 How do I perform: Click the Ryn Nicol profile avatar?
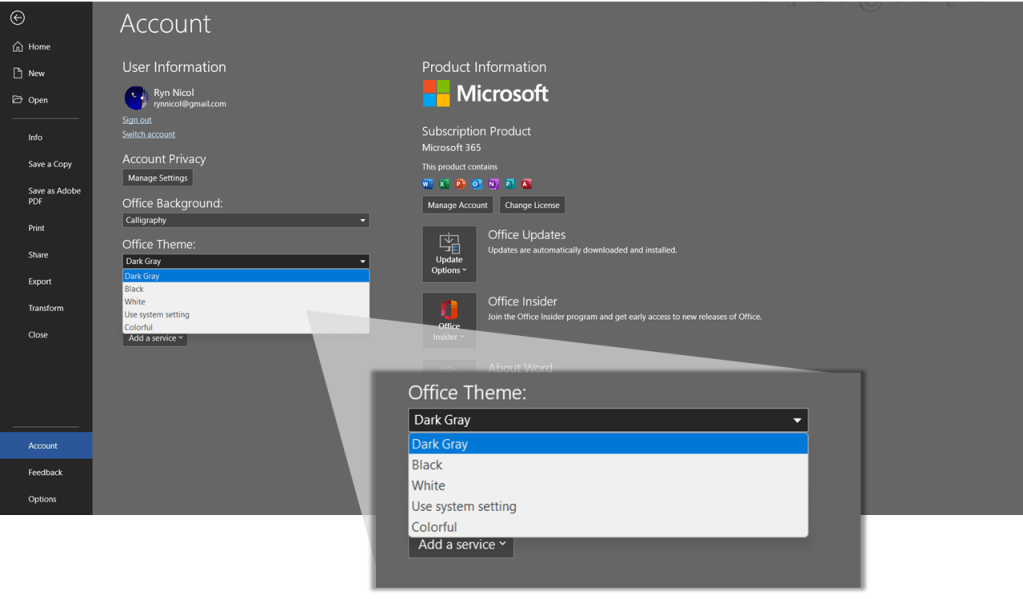pyautogui.click(x=136, y=98)
